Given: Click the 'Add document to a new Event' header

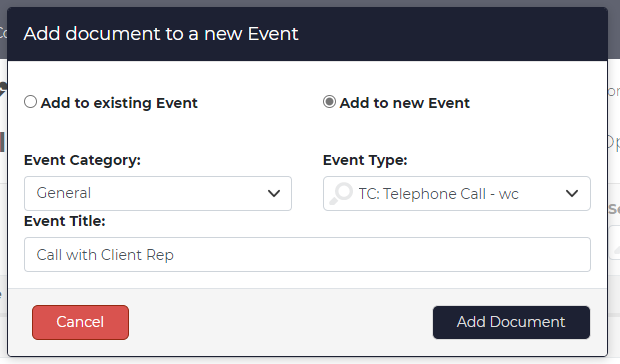Looking at the screenshot, I should tap(161, 34).
